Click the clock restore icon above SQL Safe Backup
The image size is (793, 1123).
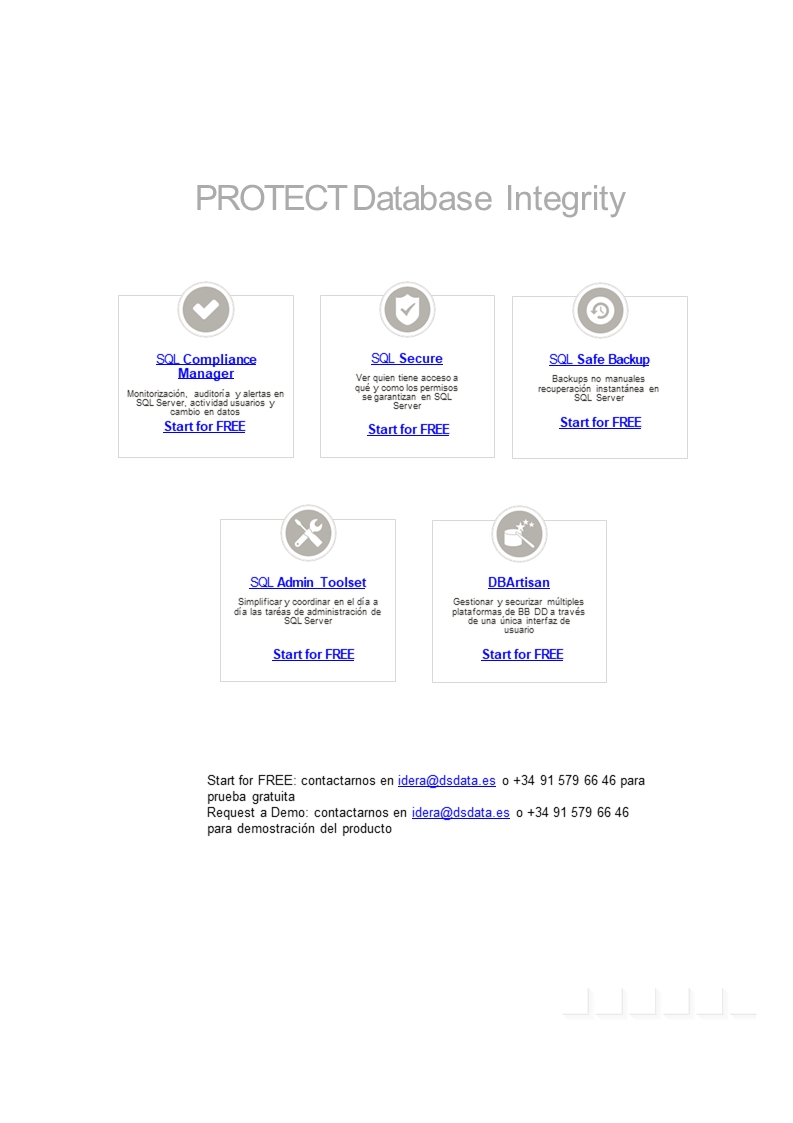click(600, 311)
